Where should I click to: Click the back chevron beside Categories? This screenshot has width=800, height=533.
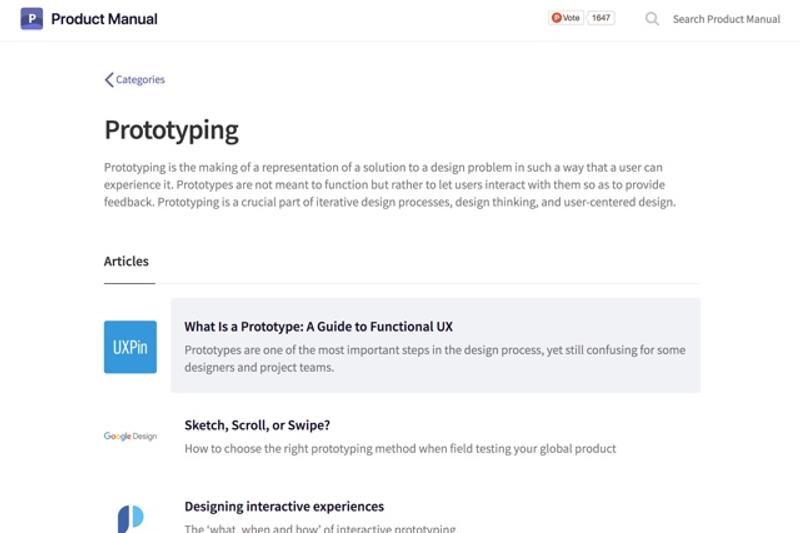click(x=109, y=80)
